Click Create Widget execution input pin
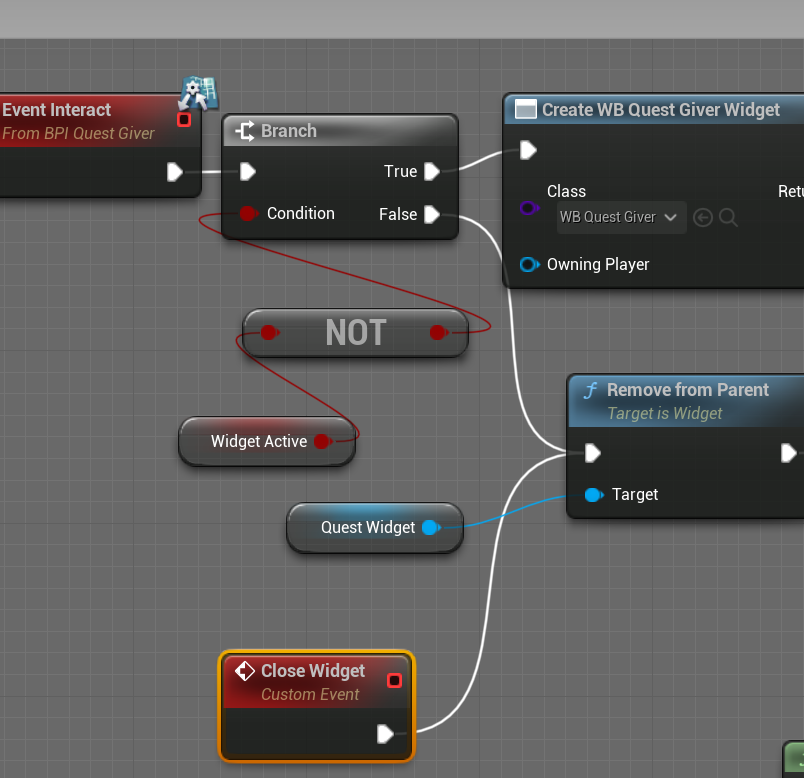Image resolution: width=804 pixels, height=778 pixels. [528, 150]
